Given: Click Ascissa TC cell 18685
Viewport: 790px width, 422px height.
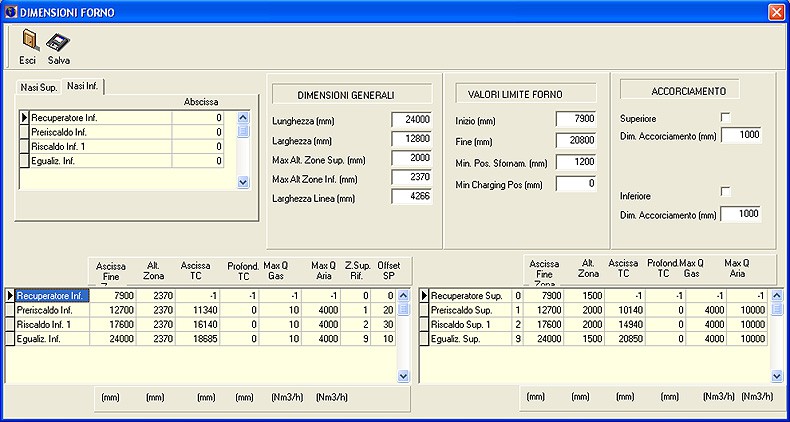Looking at the screenshot, I should (x=198, y=339).
